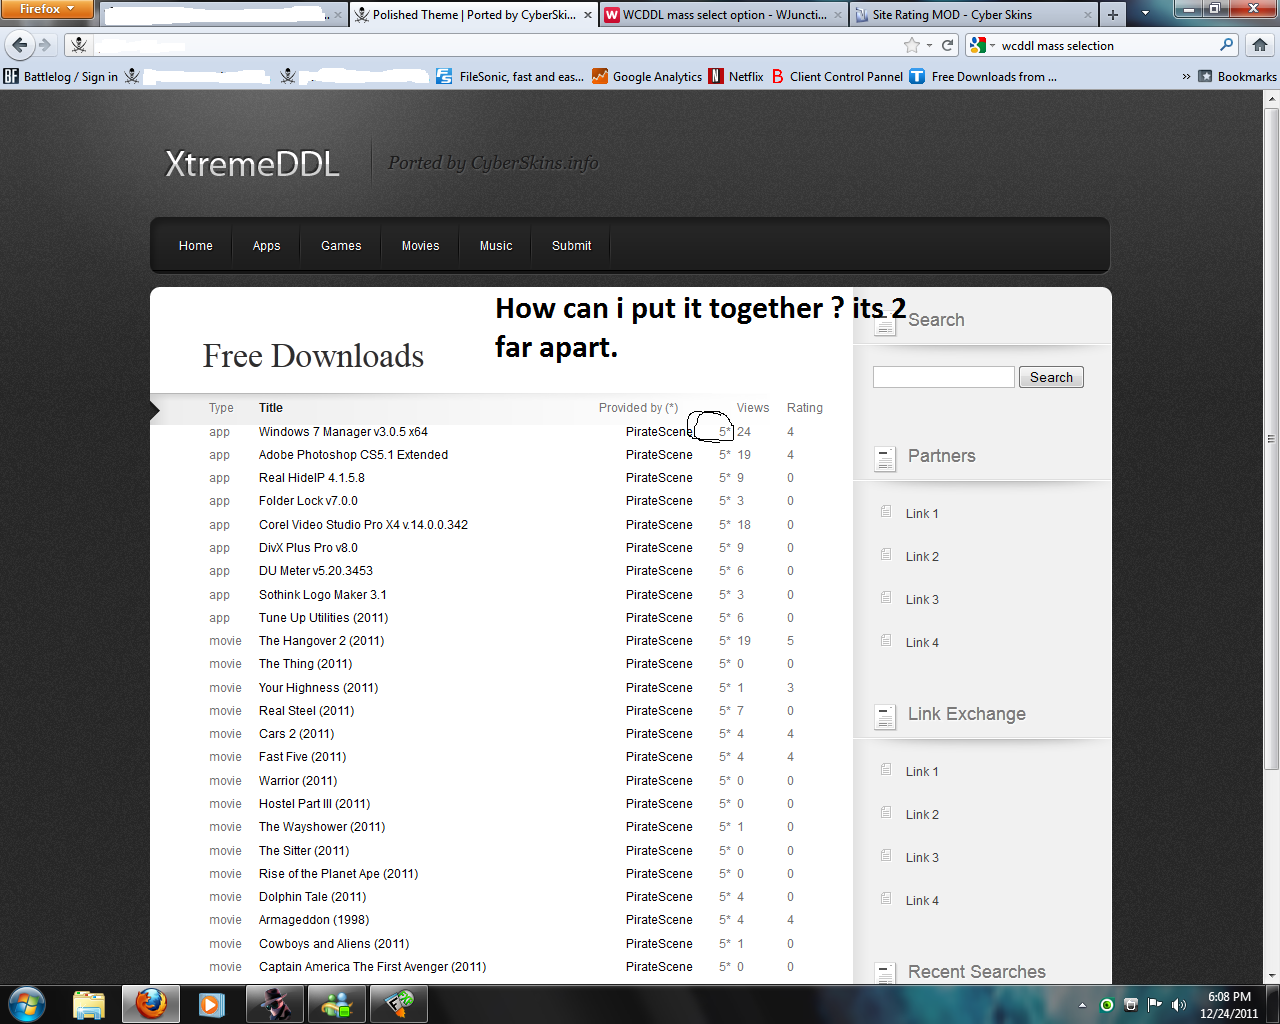Screen dimensions: 1280x1024
Task: Open the Adobe Photoshop CS5.1 Extended link
Action: 353,455
